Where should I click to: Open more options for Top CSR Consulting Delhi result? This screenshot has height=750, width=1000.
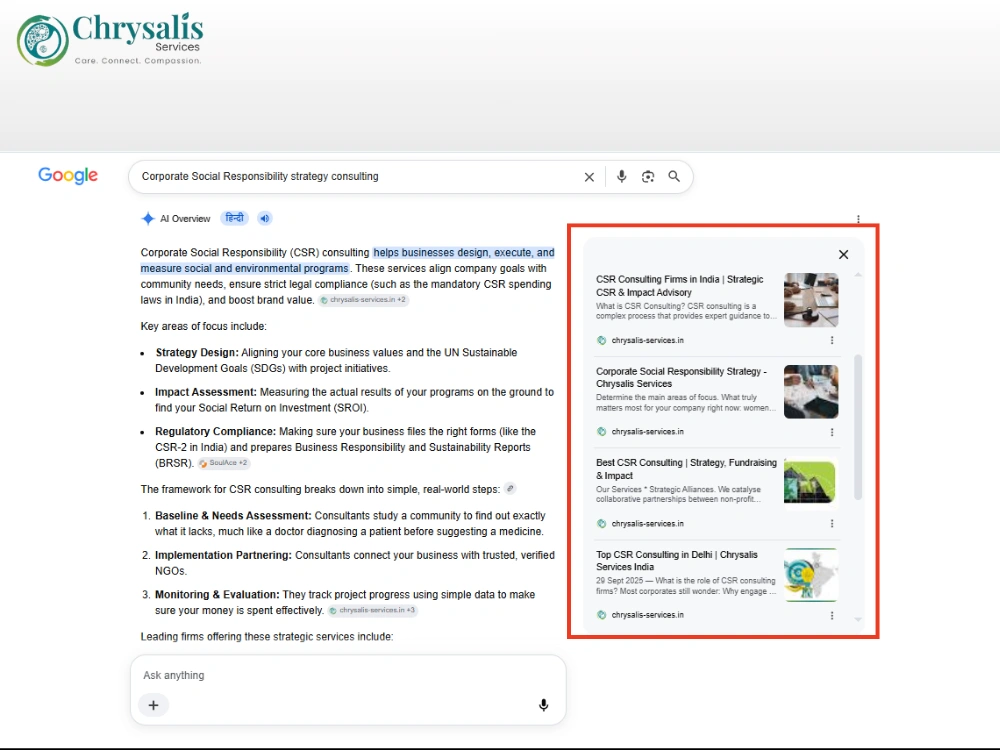tap(832, 615)
